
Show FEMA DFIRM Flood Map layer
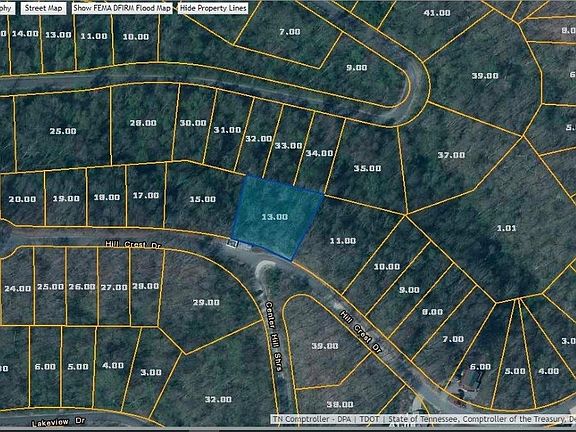(122, 8)
